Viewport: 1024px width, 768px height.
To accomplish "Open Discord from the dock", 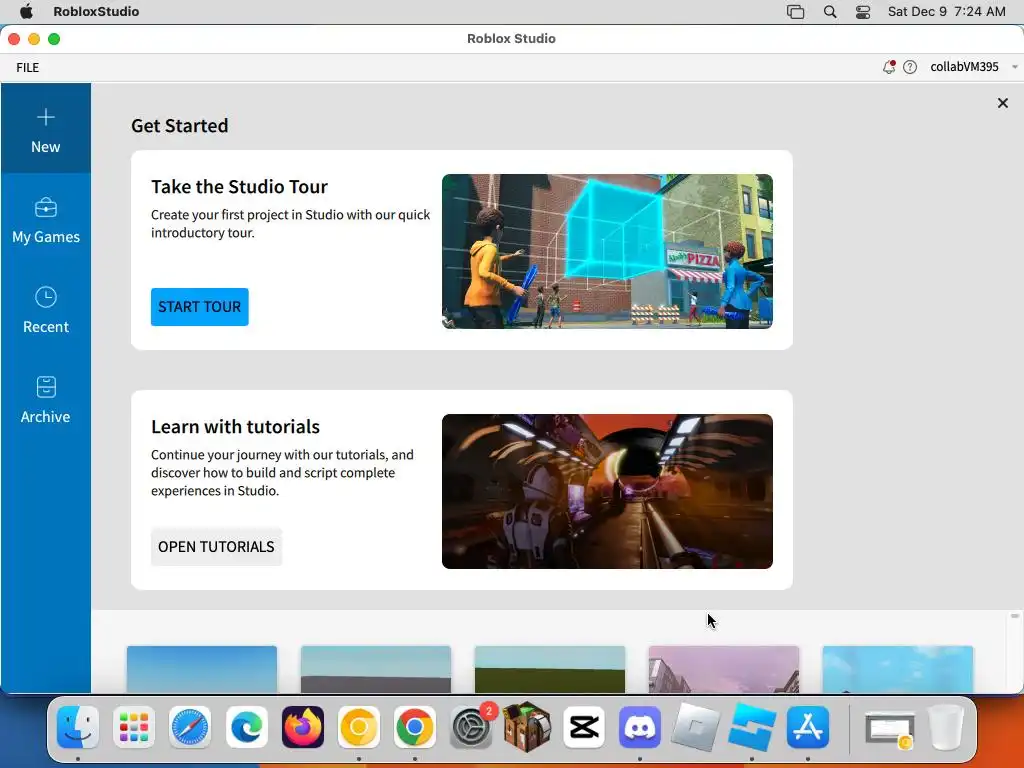I will (639, 727).
